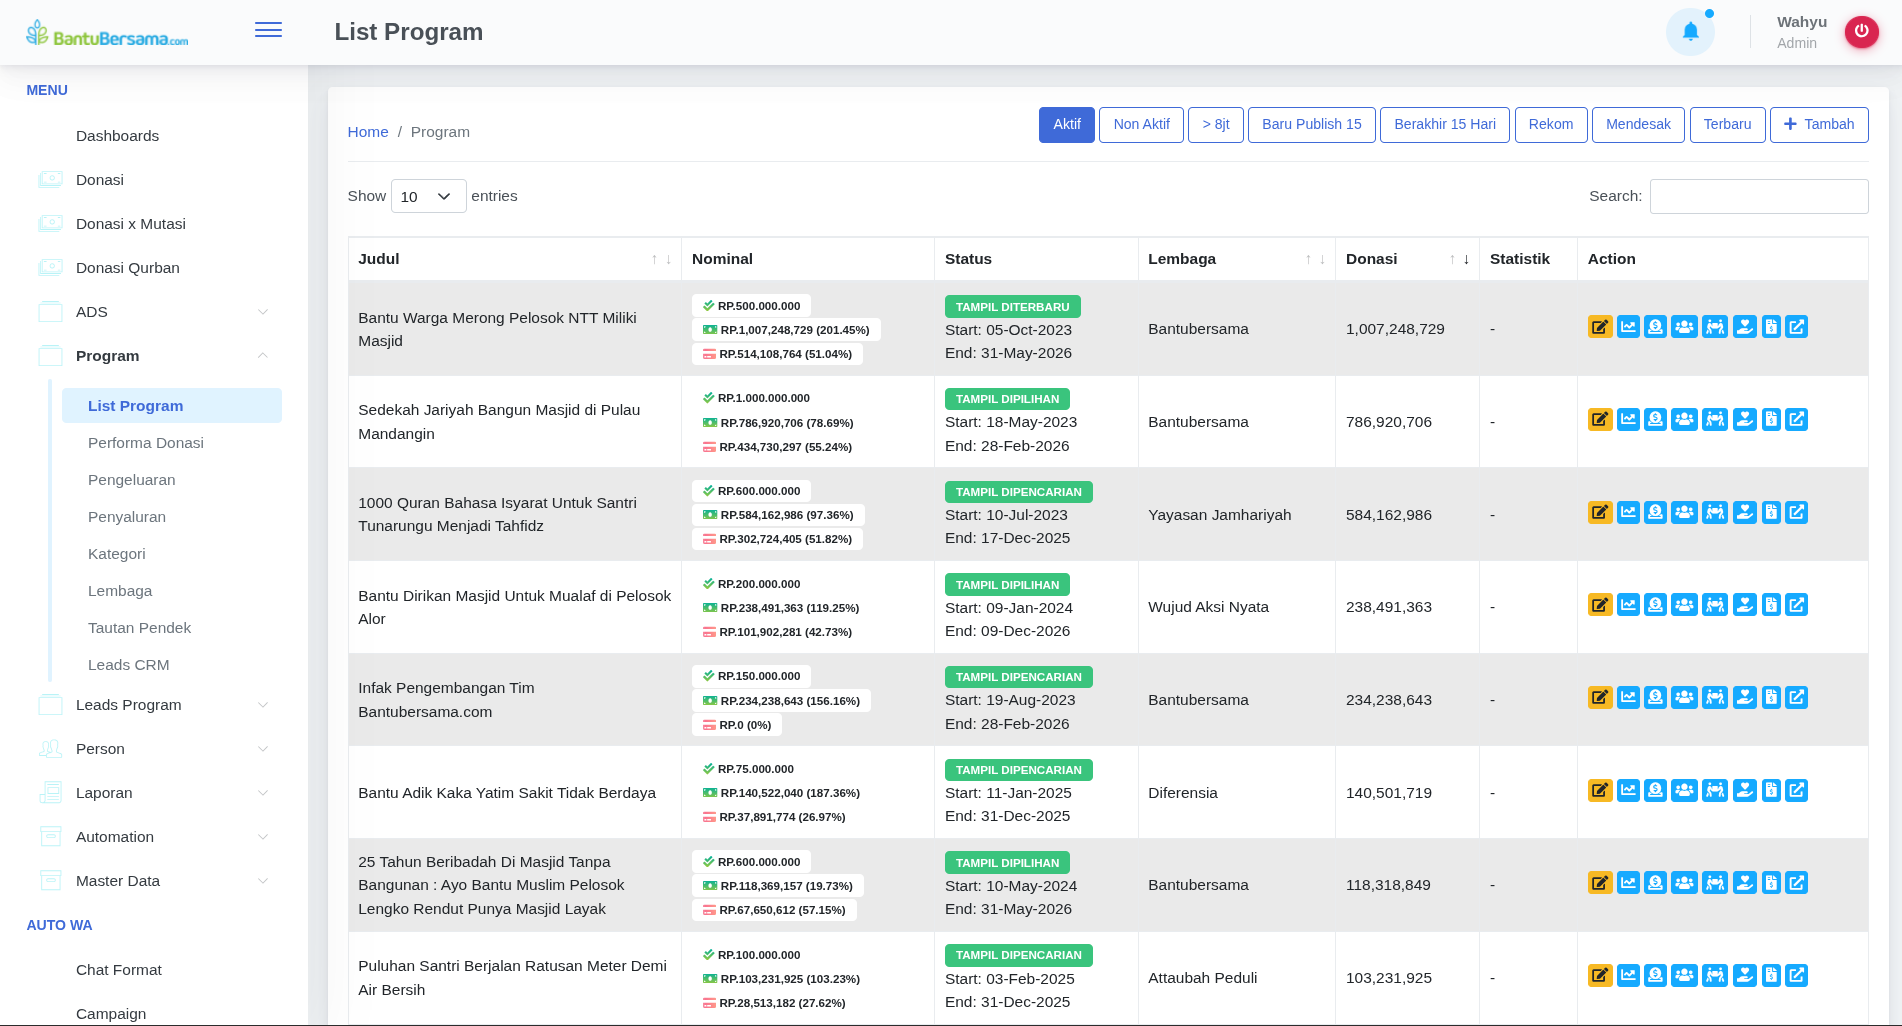Collapse the Program sidebar menu
The height and width of the screenshot is (1026, 1902).
pos(154,356)
